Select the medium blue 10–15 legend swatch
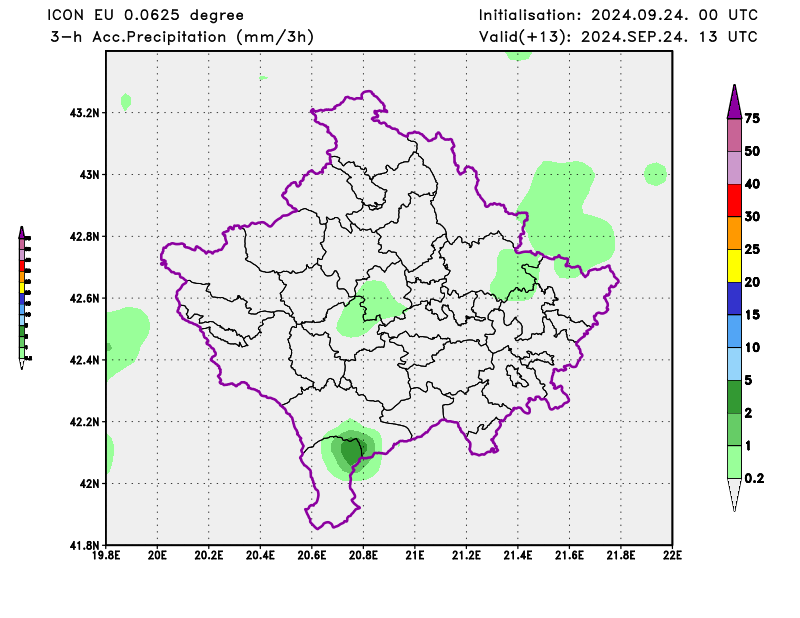The image size is (800, 618). [734, 331]
